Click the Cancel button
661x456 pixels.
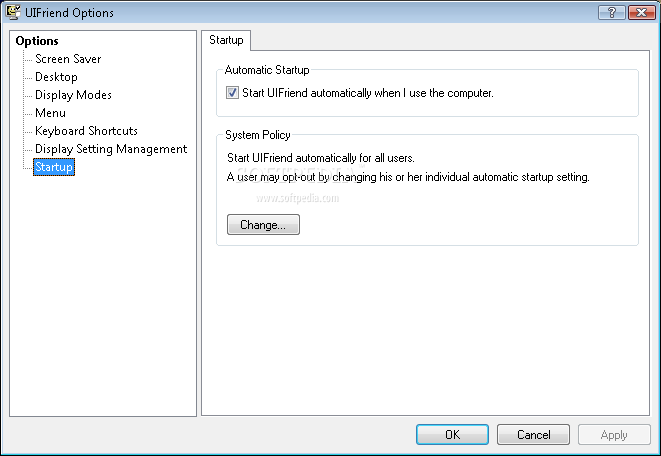(533, 435)
